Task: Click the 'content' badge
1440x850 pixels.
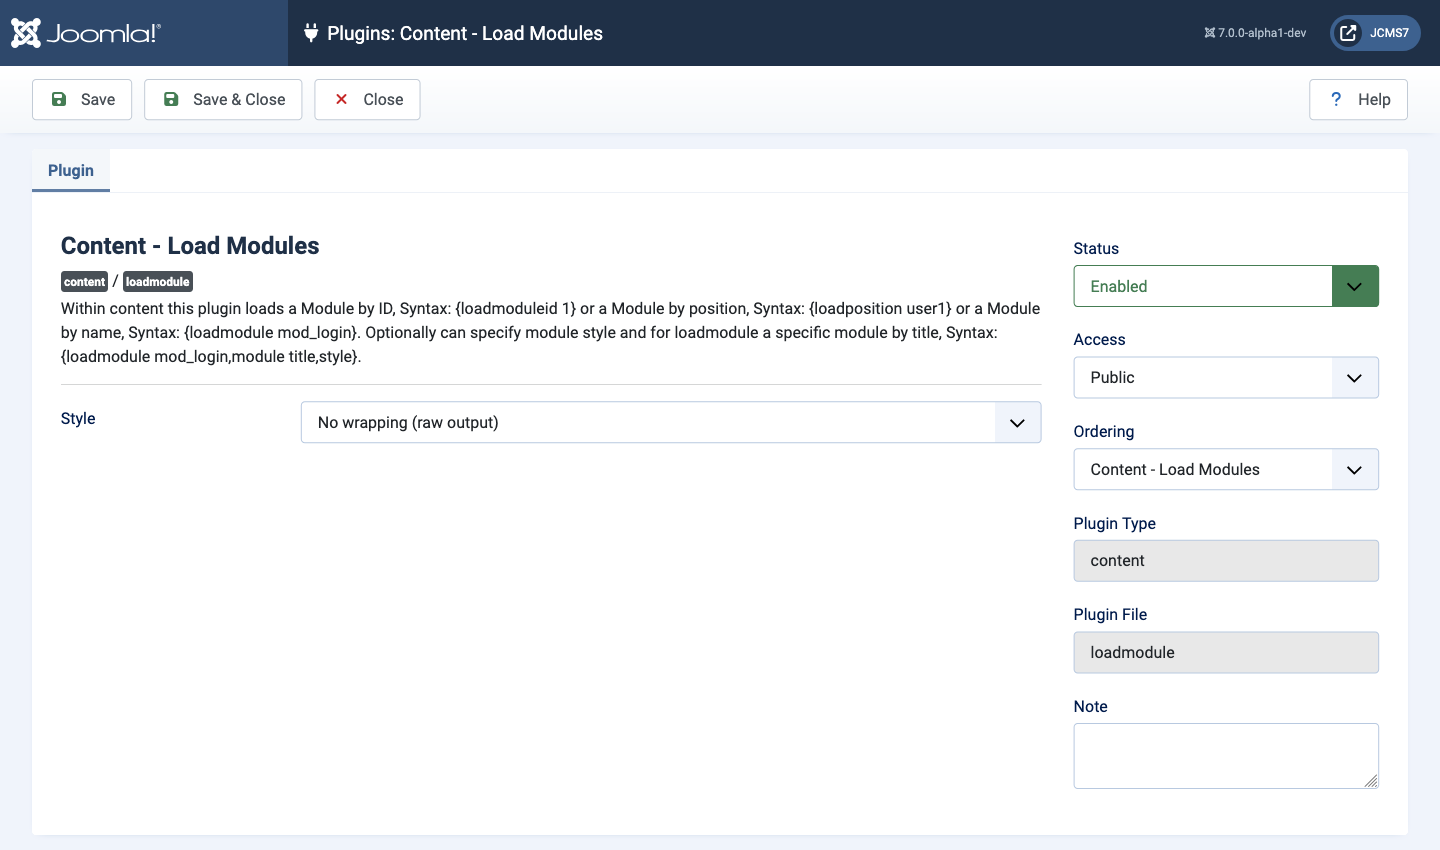Action: 84,282
